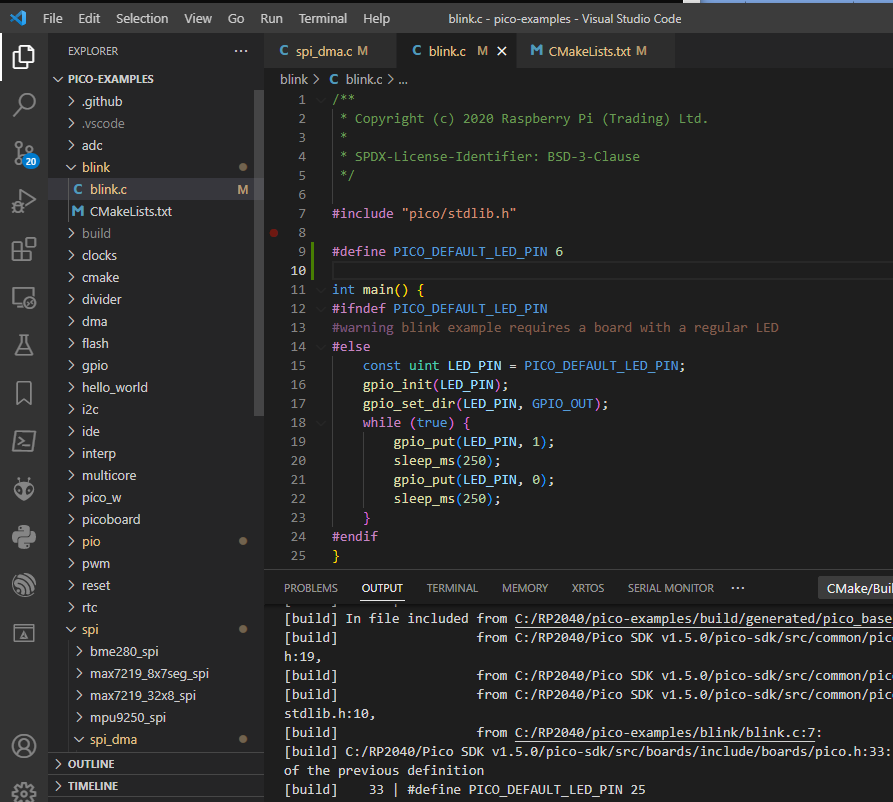
Task: Open the sidebar icon below Espressif
Action: pos(23,633)
